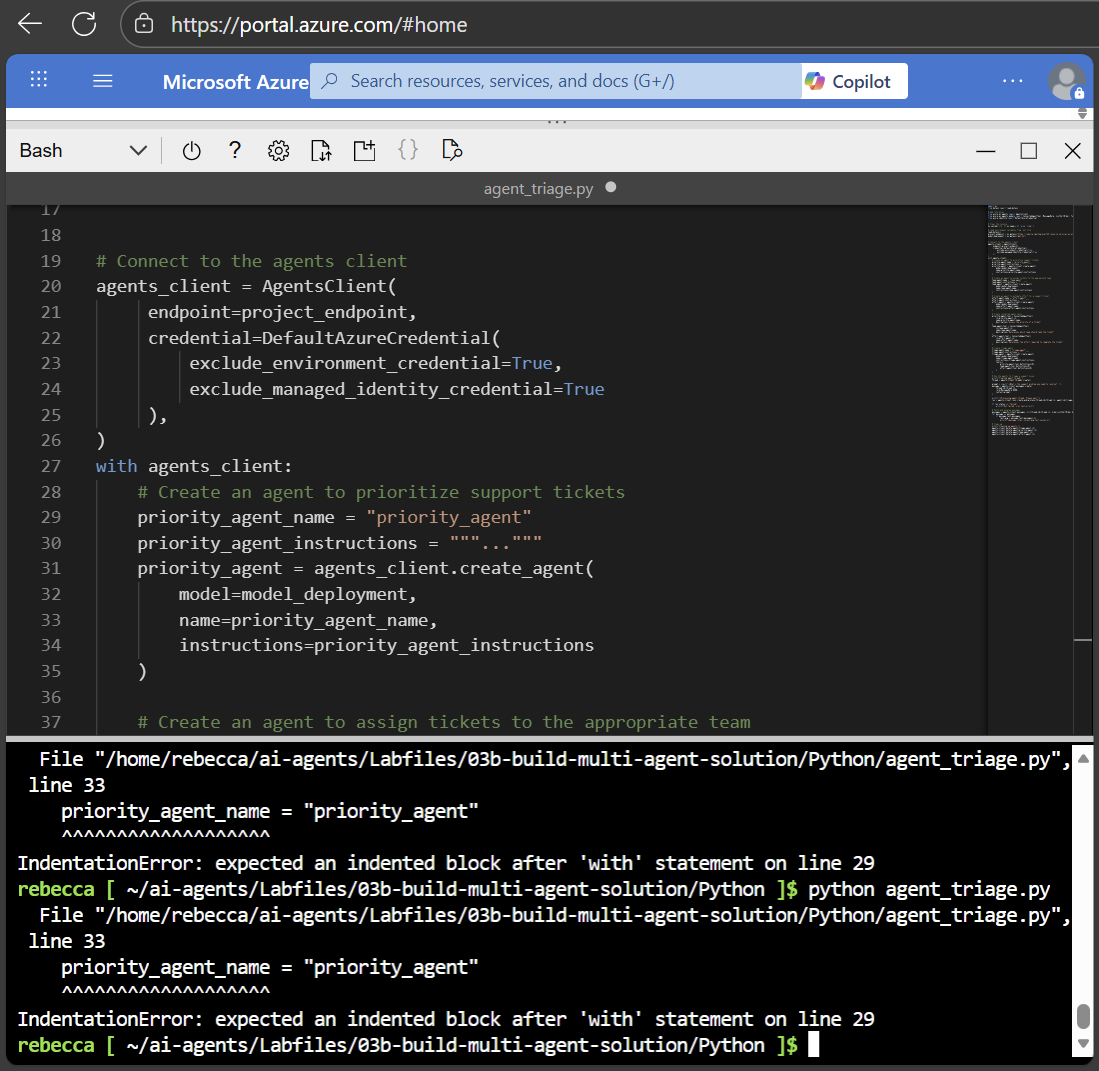
Task: Open the three-dot more options menu
Action: (x=1012, y=81)
